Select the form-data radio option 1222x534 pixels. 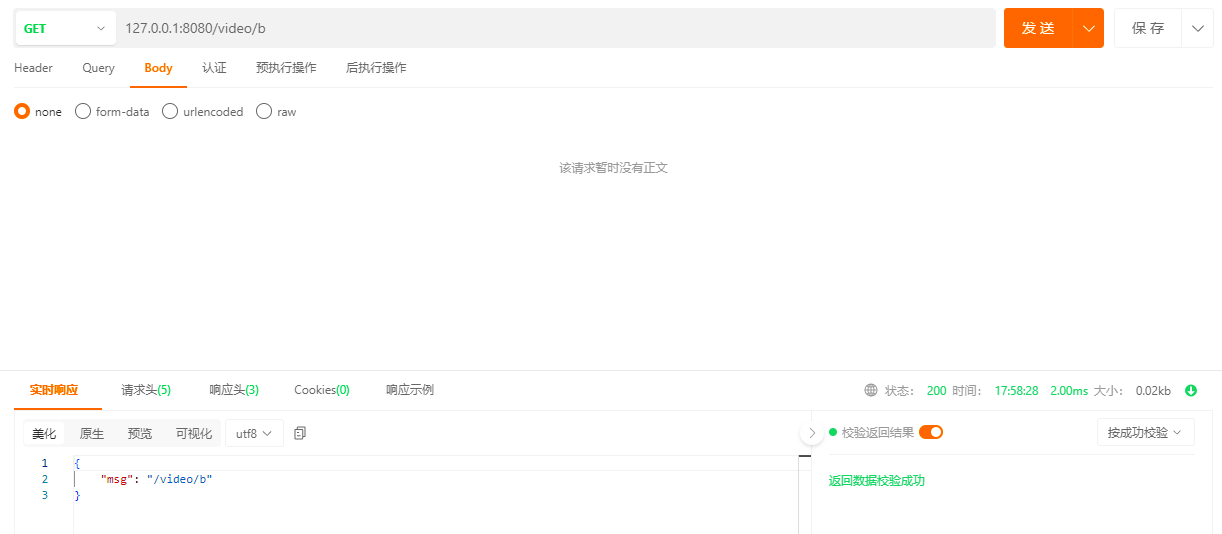[x=83, y=112]
